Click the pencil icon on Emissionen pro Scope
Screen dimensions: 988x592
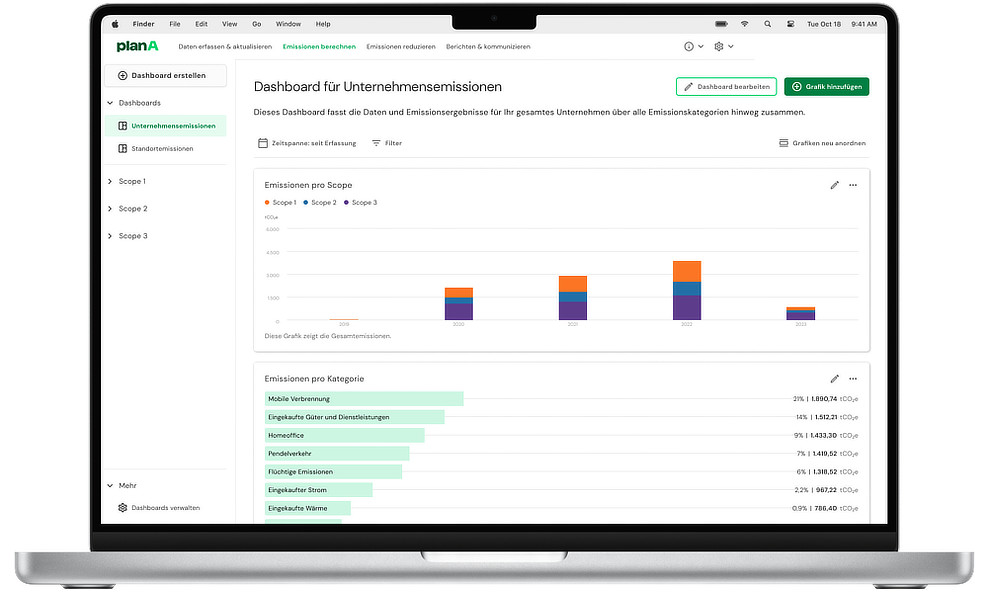pyautogui.click(x=835, y=185)
